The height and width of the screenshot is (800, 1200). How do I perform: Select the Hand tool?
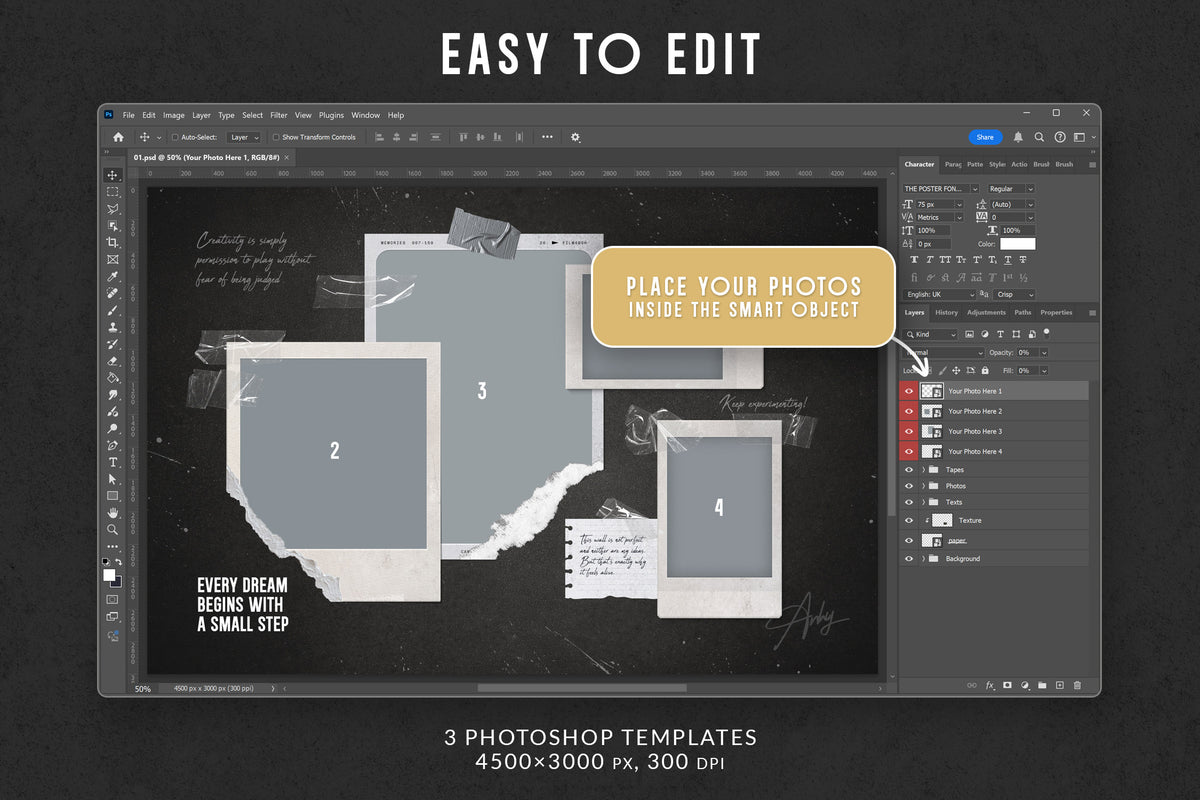pyautogui.click(x=113, y=513)
